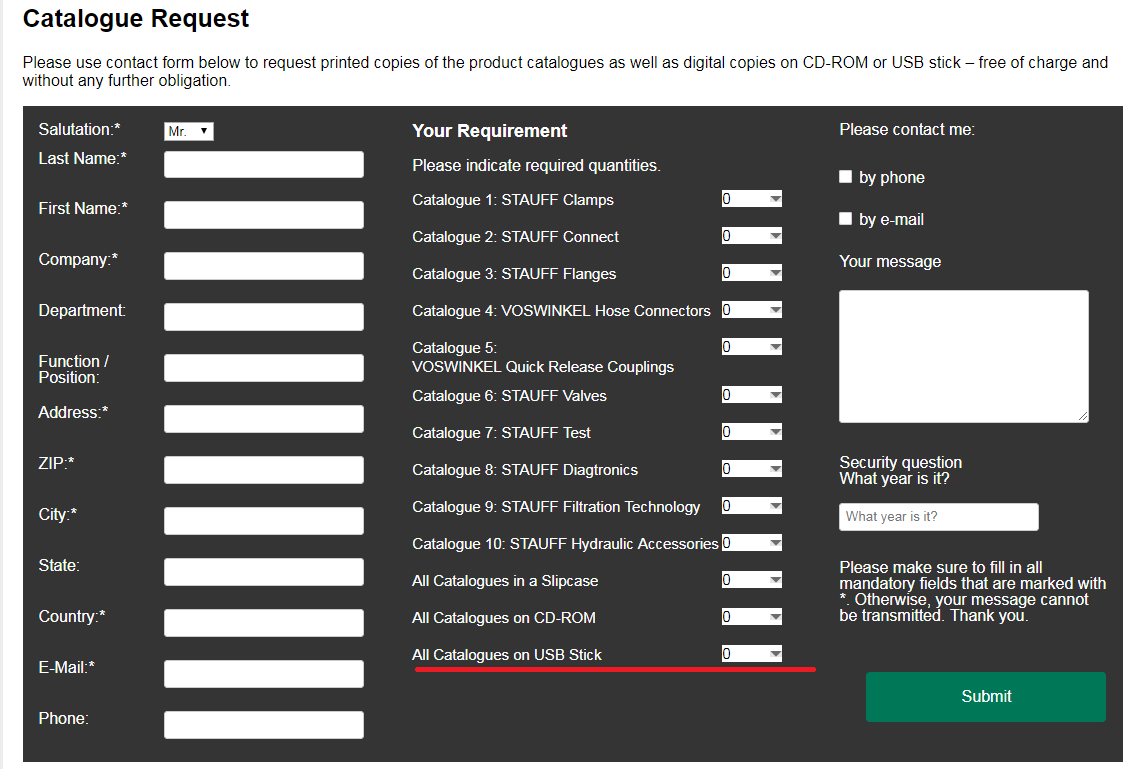
Task: Click the 'Catalogue Request' page title
Action: 136,19
